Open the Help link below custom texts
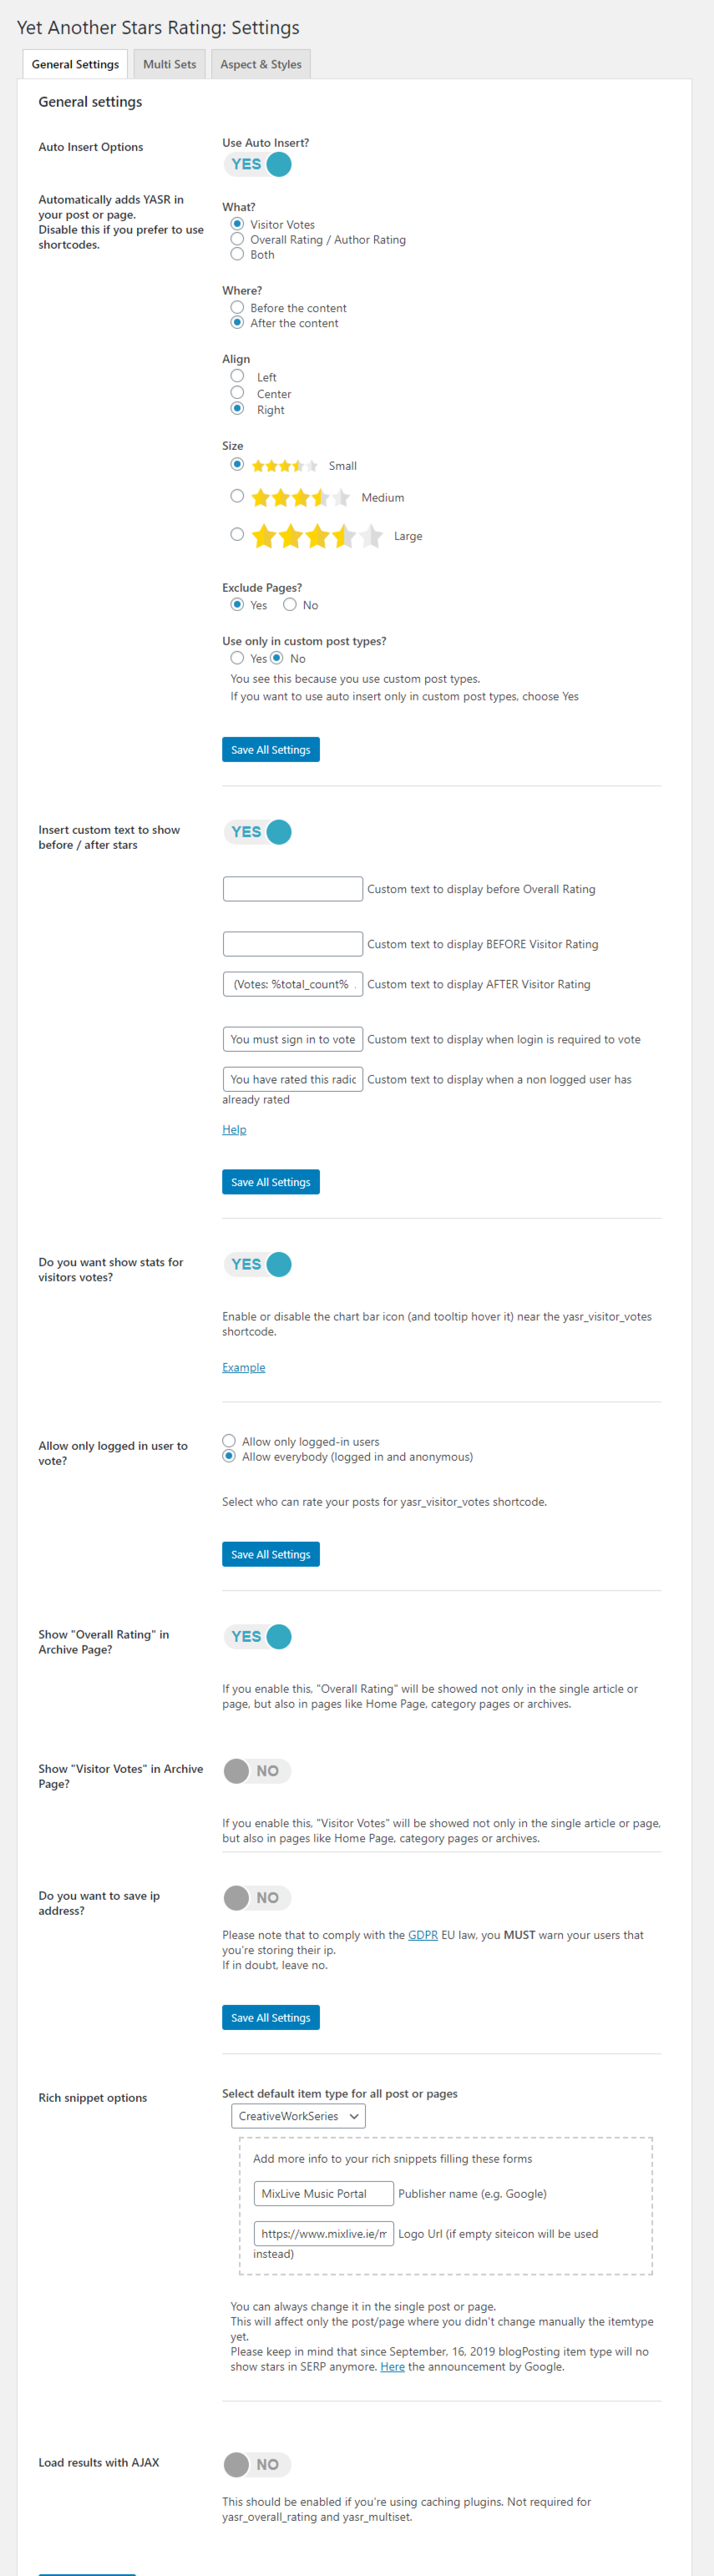714x2576 pixels. [234, 1129]
